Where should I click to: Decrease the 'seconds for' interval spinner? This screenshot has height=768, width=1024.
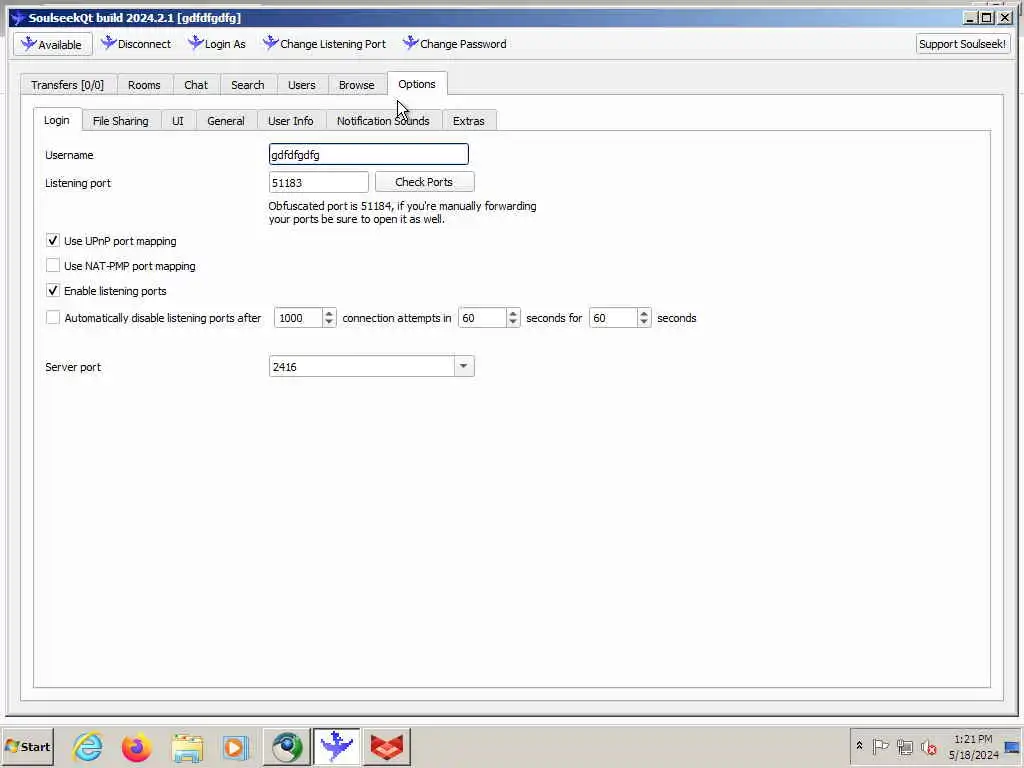tap(513, 322)
